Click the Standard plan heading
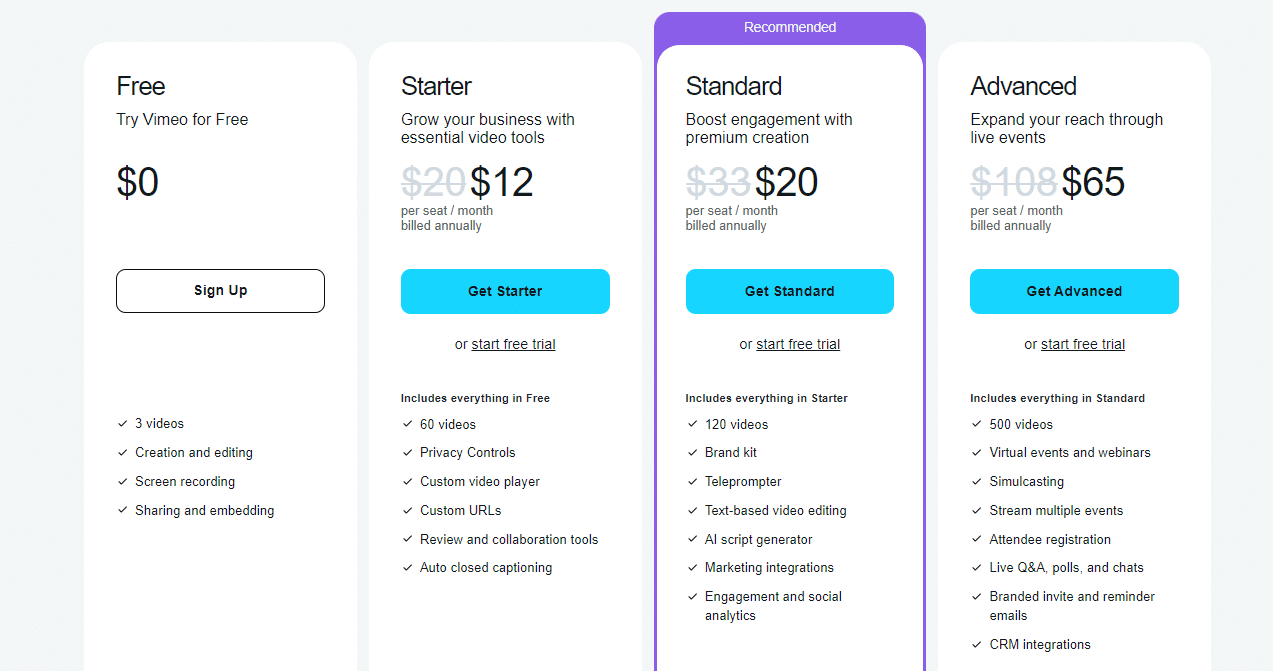 tap(734, 86)
